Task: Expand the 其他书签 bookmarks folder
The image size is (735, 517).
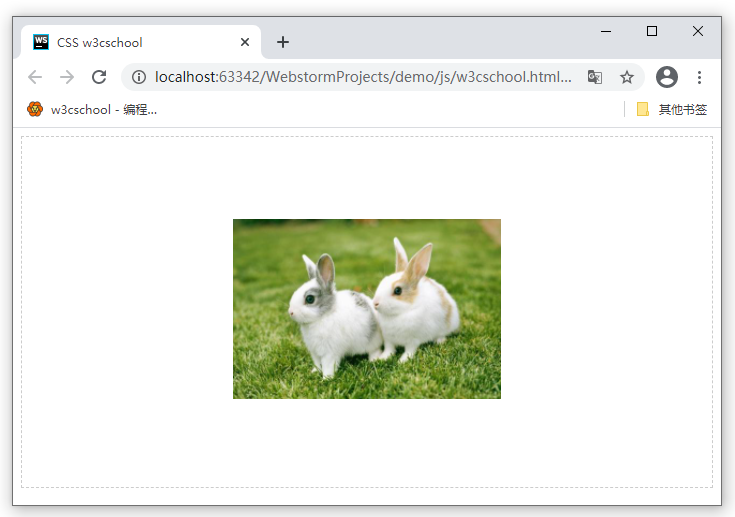Action: [x=672, y=109]
